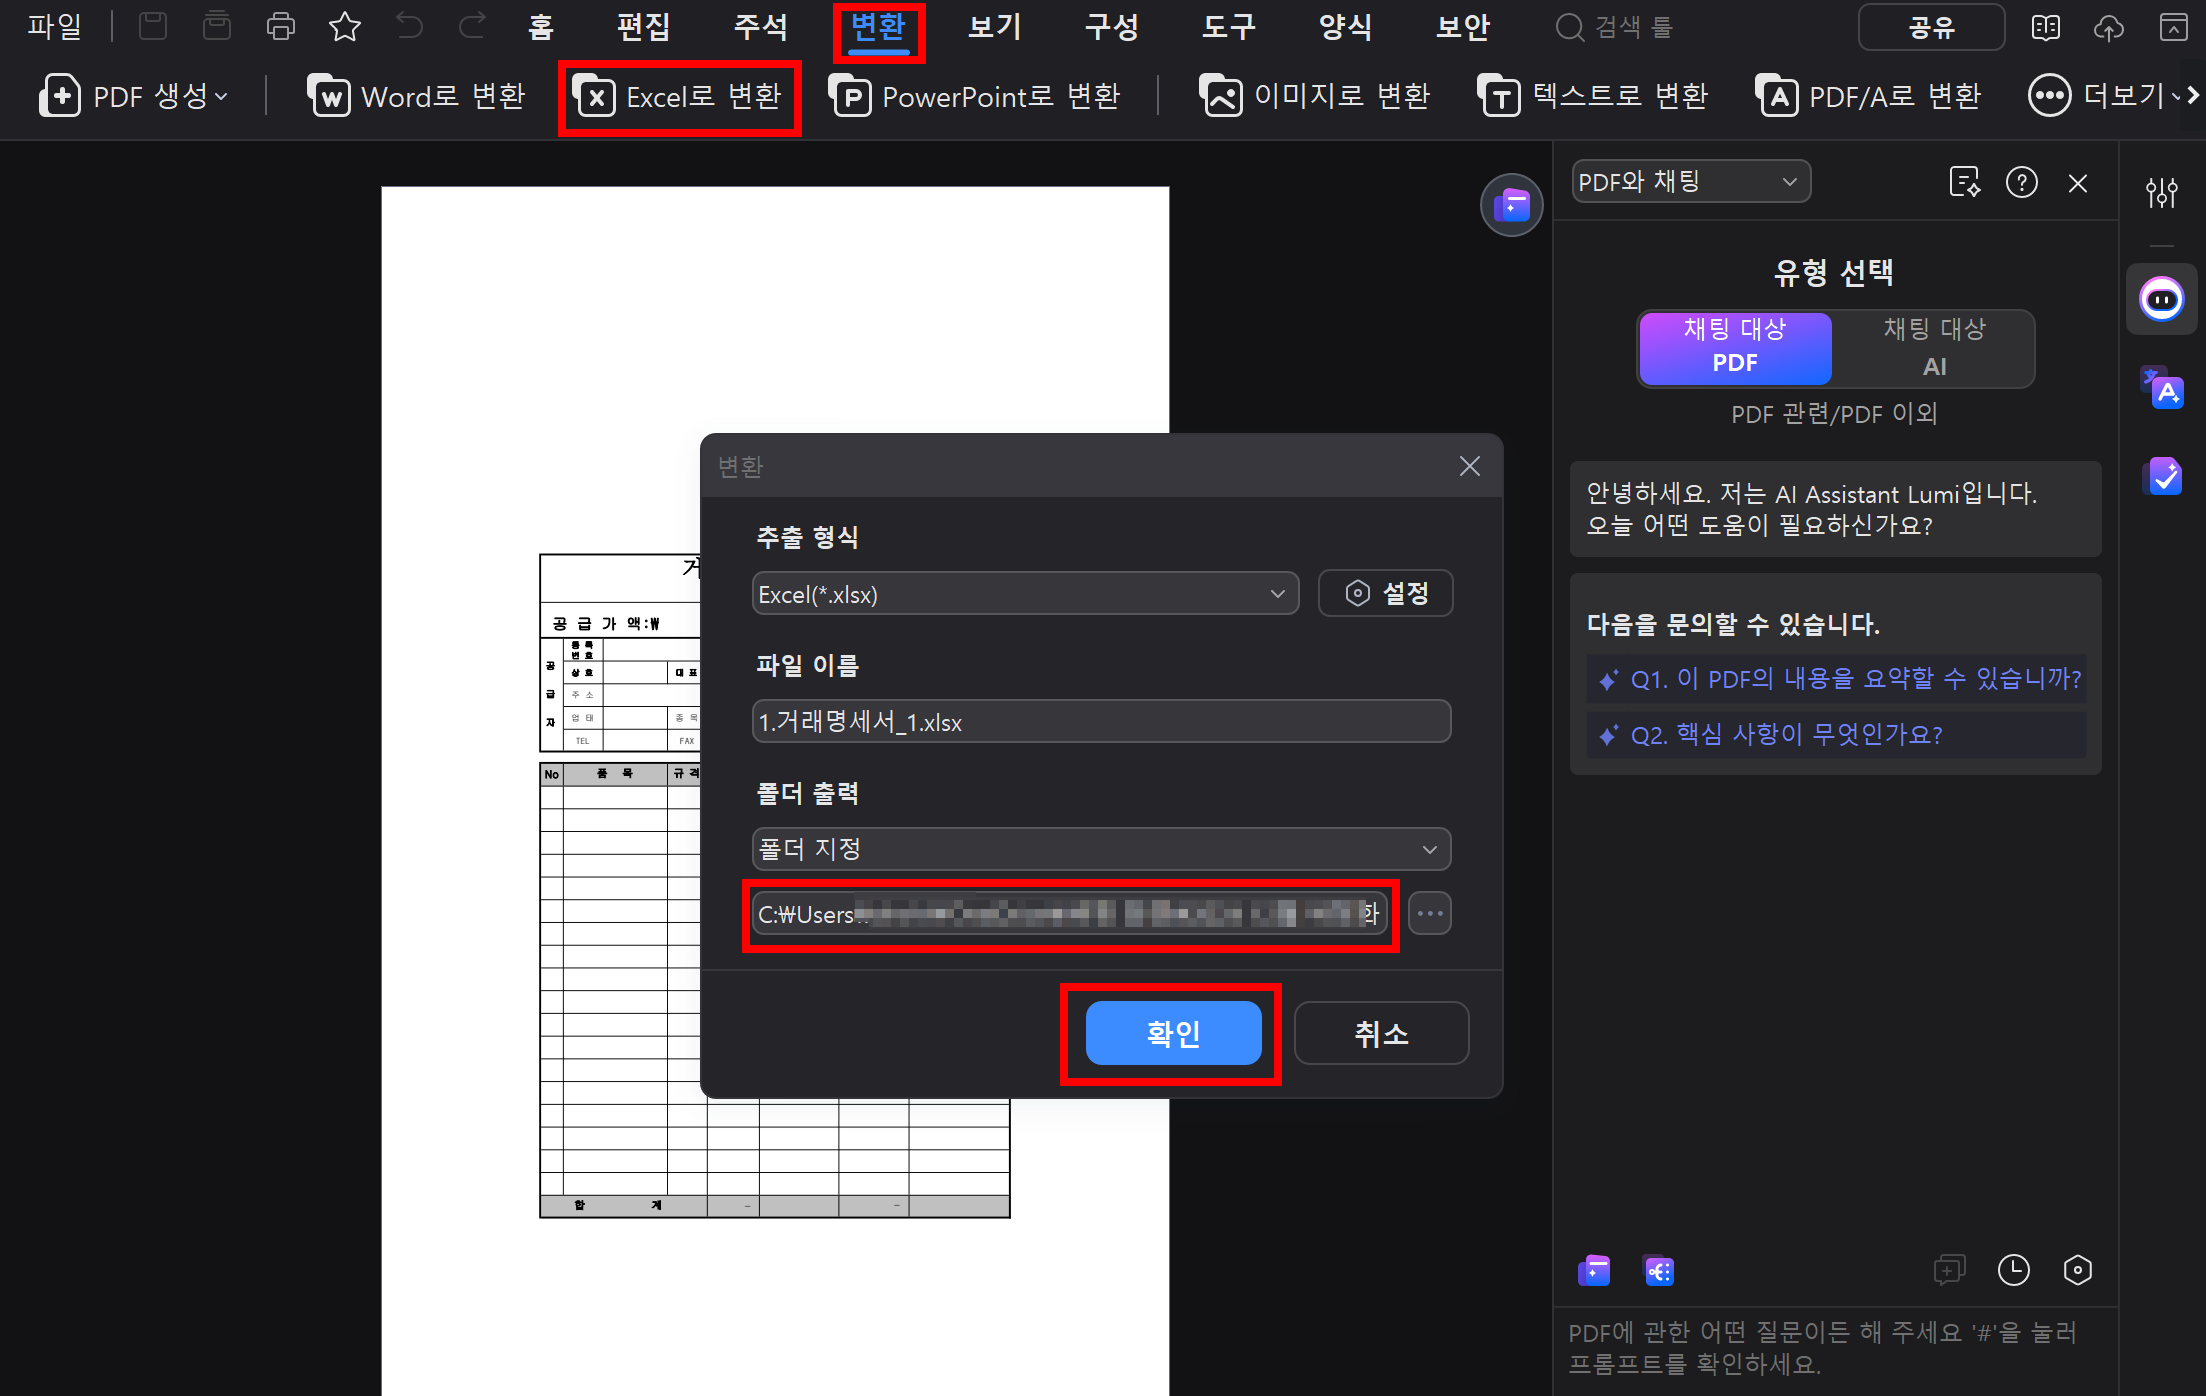
Task: Click the 설정 button in convert dialog
Action: coord(1385,593)
